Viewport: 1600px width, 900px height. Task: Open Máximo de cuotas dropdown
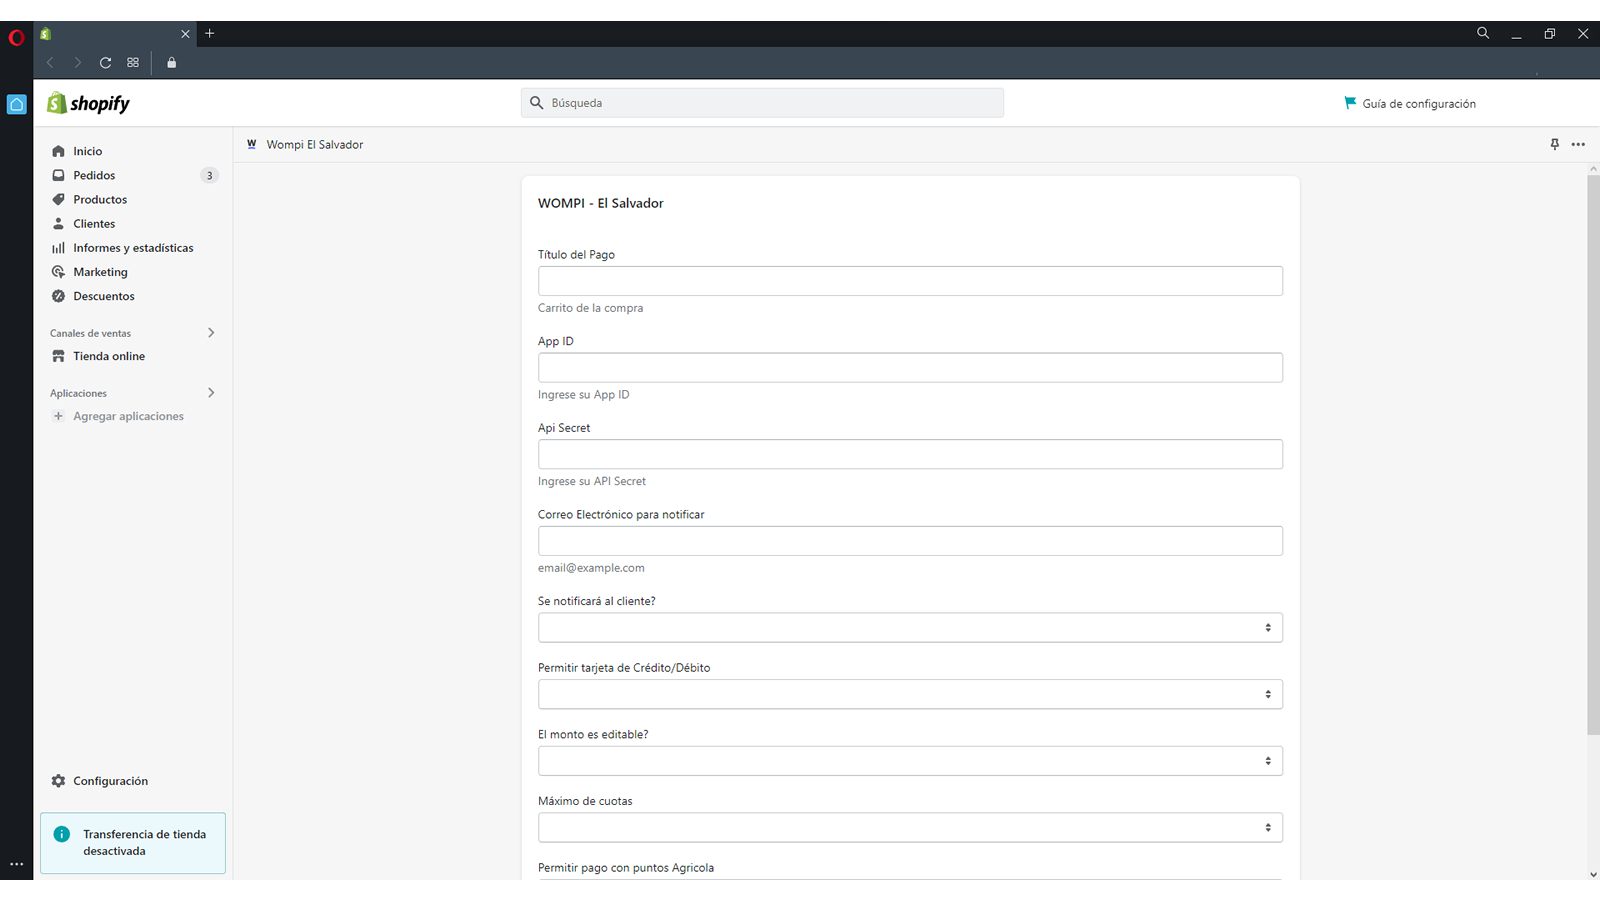click(910, 828)
